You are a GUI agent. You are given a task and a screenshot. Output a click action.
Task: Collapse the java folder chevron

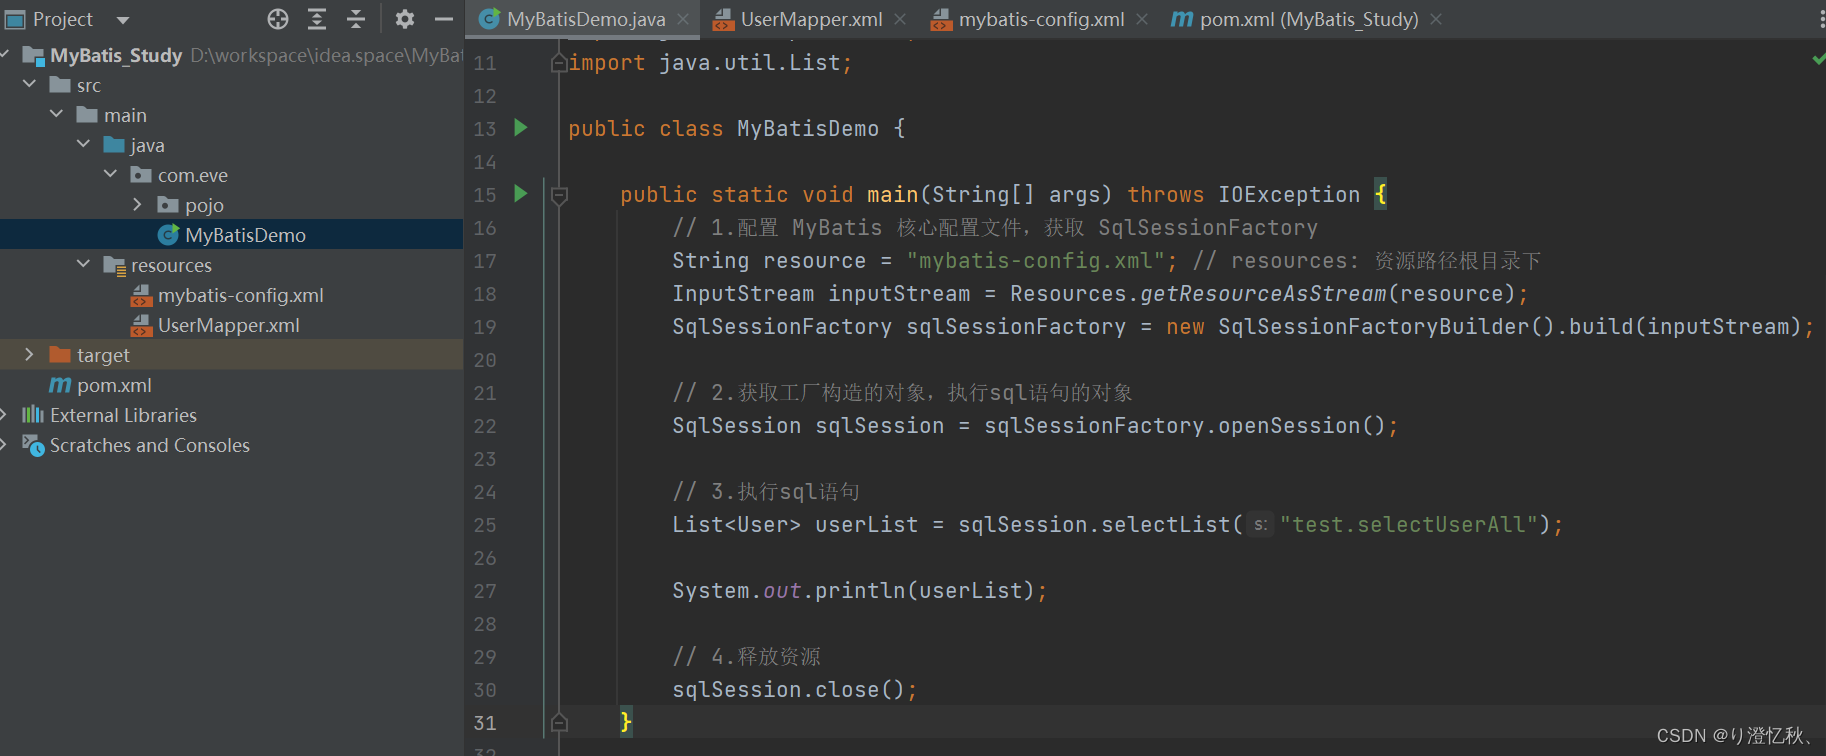point(83,144)
